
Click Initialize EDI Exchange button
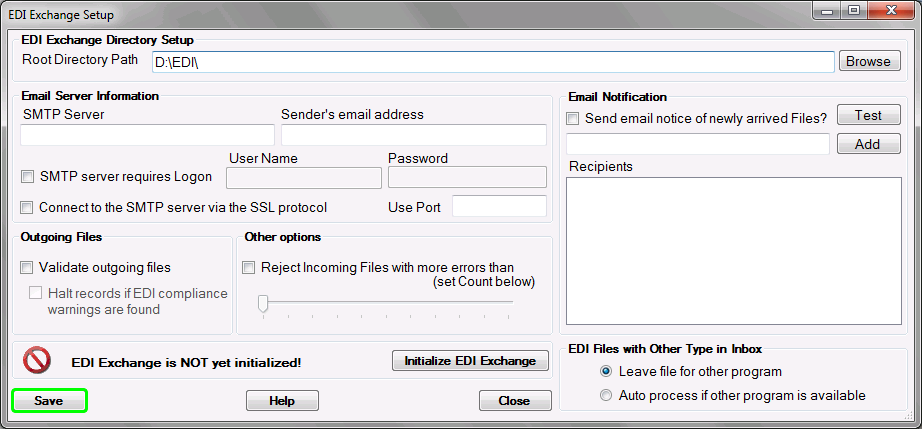(470, 361)
